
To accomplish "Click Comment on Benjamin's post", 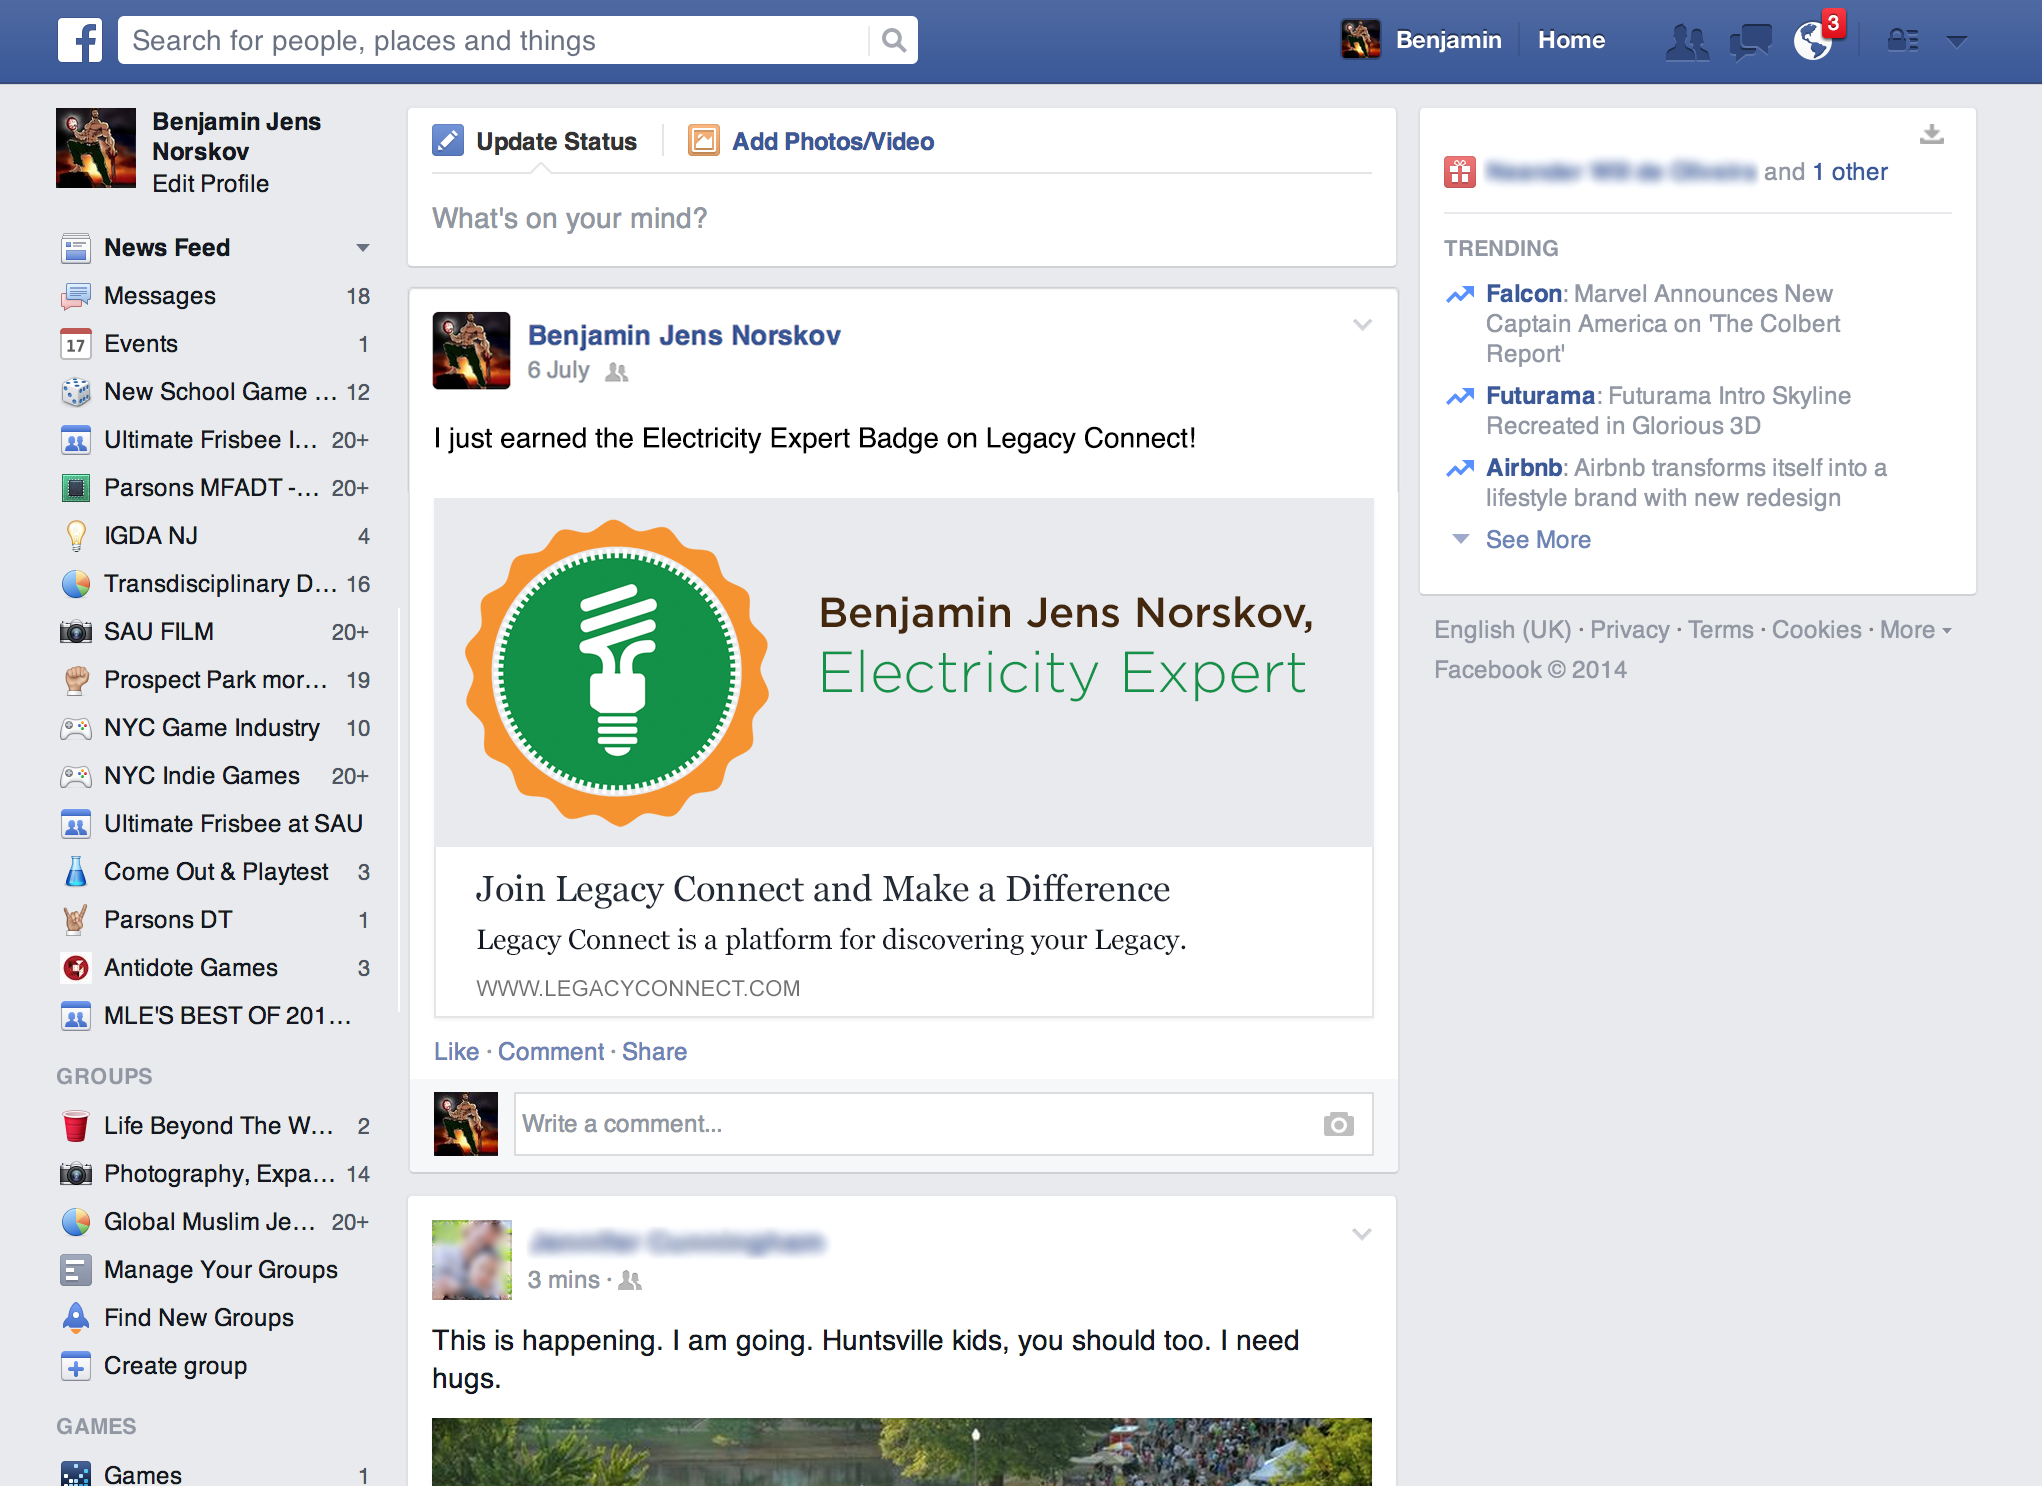I will point(551,1052).
